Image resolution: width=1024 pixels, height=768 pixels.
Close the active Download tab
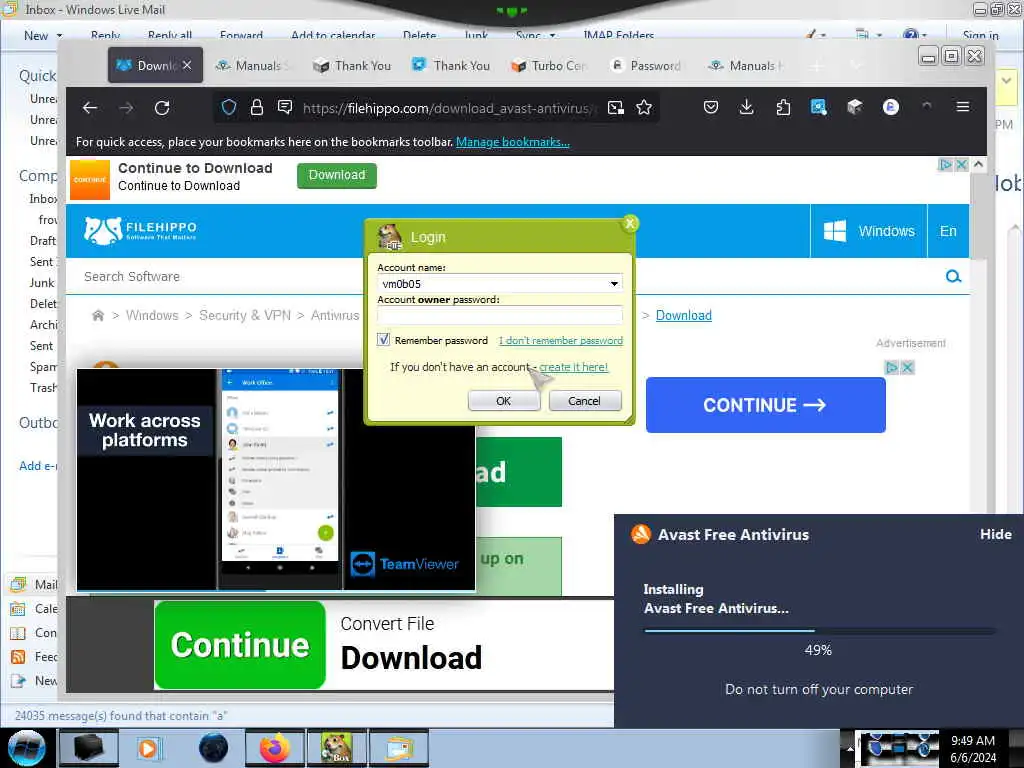[187, 65]
